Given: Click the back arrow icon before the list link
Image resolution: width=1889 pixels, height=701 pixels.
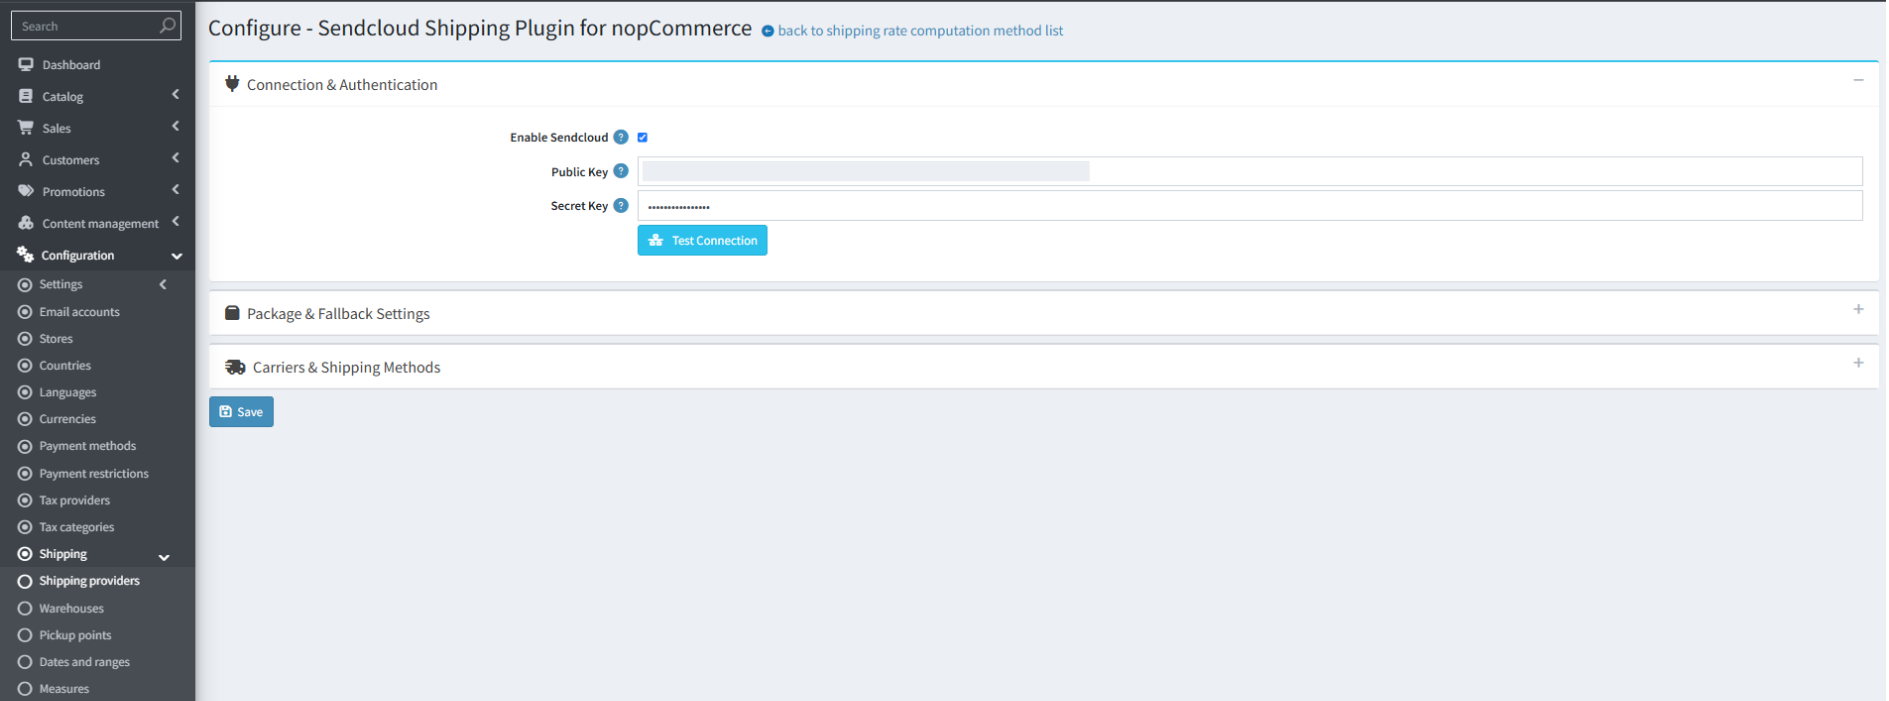Looking at the screenshot, I should [x=768, y=31].
